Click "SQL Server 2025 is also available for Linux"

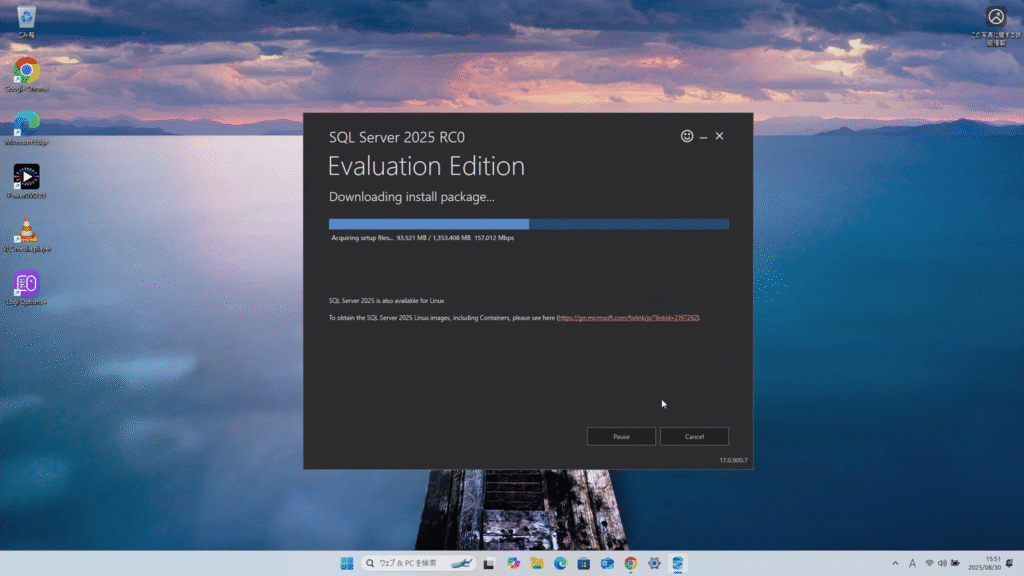click(x=387, y=301)
